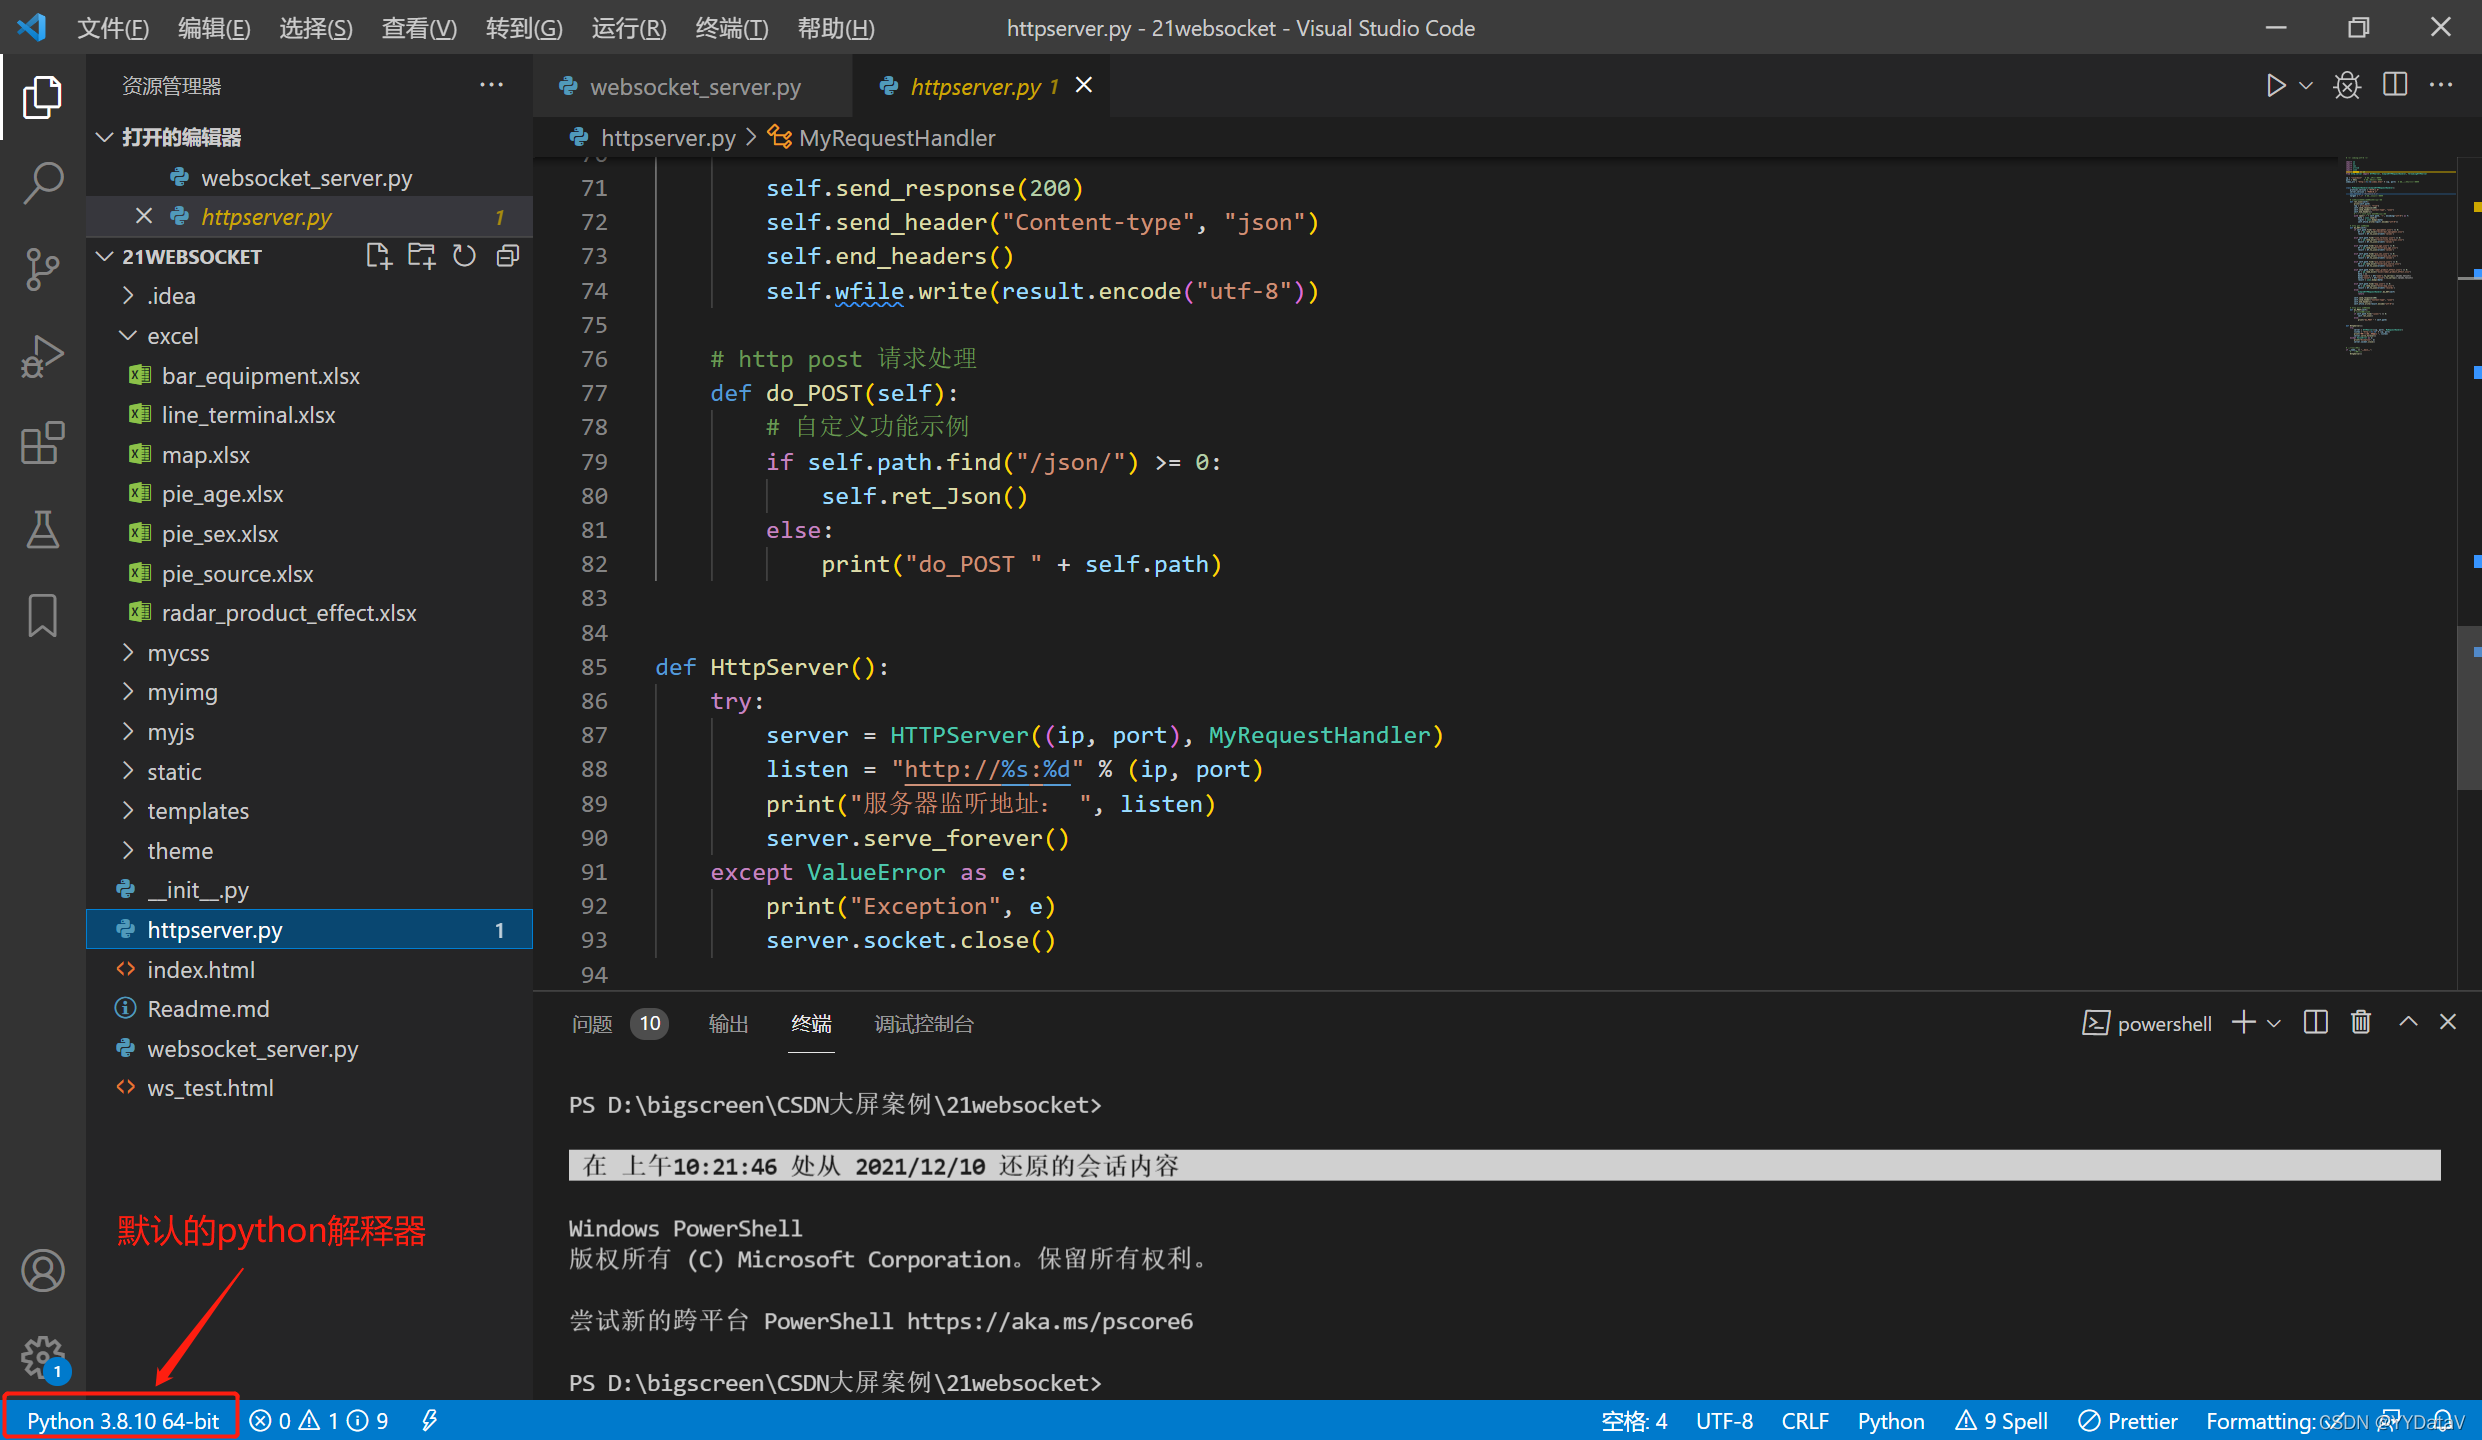Click the Prettier status item
Screen dimensions: 2482x1440
(2127, 1421)
